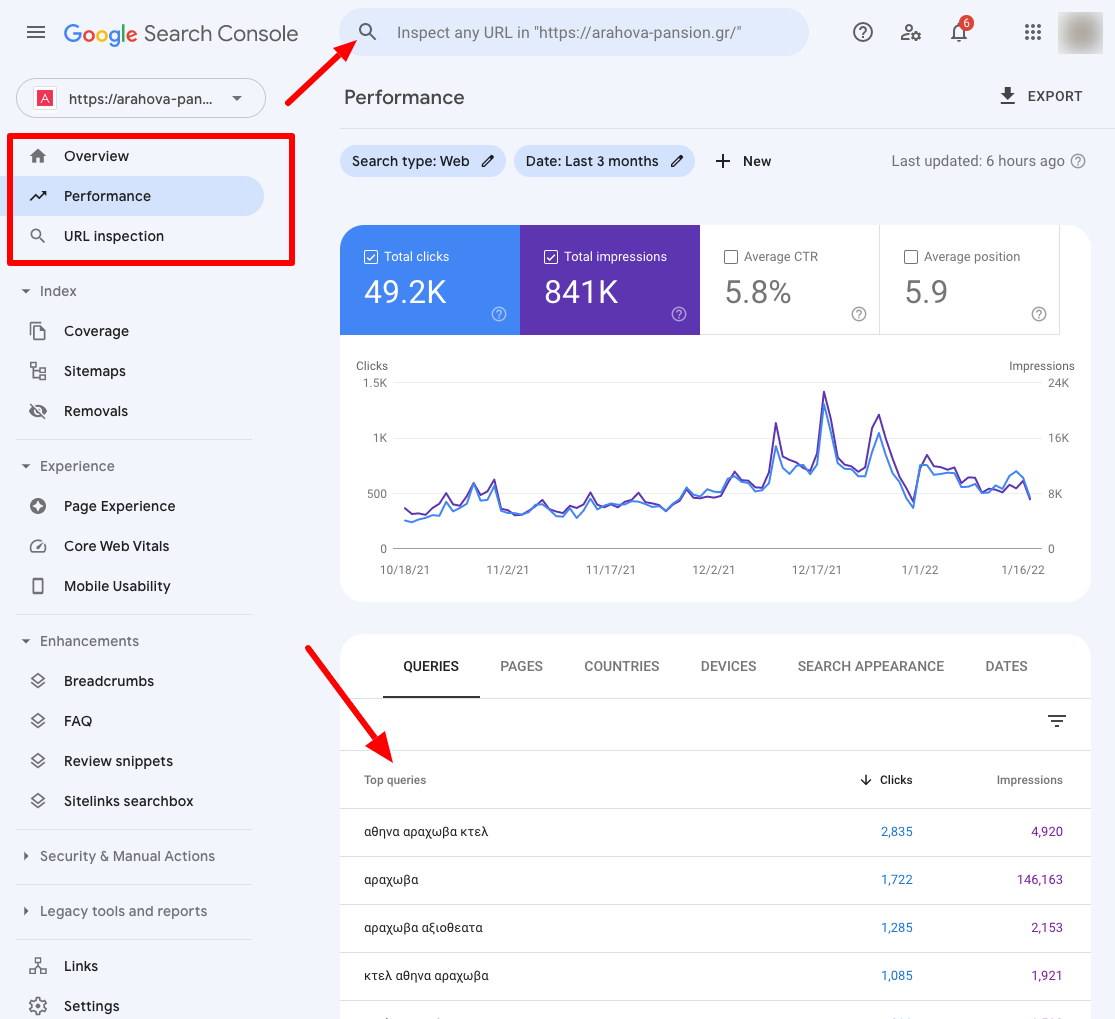Uncheck the Total impressions checkbox
Screen dimensions: 1115x1019
(x=550, y=257)
